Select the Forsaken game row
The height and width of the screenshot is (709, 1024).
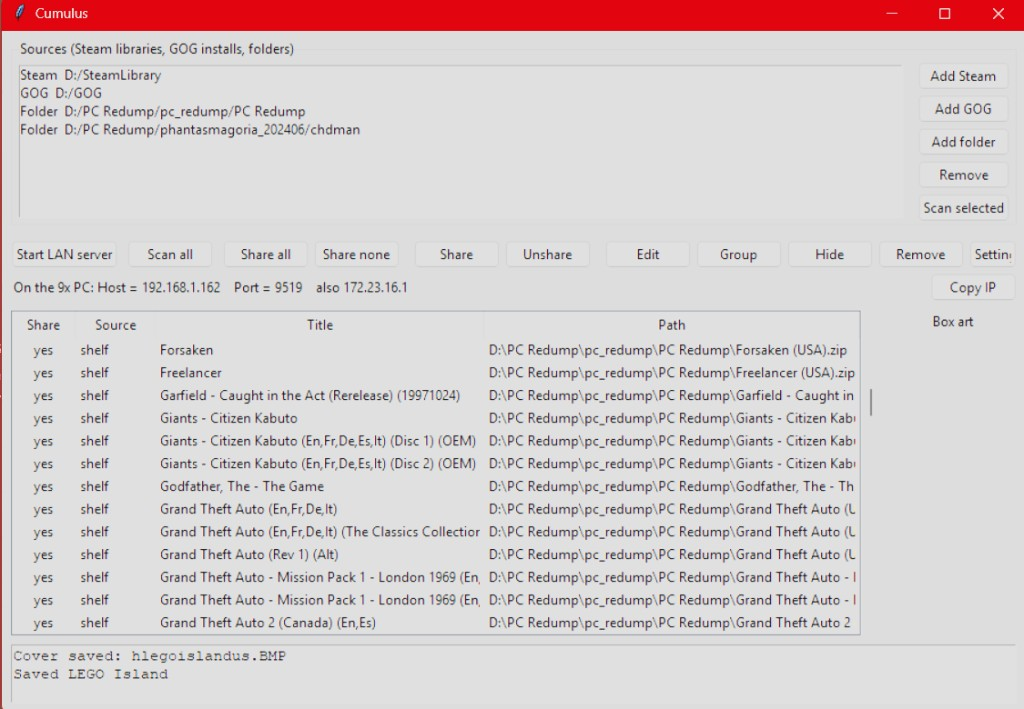(x=436, y=351)
